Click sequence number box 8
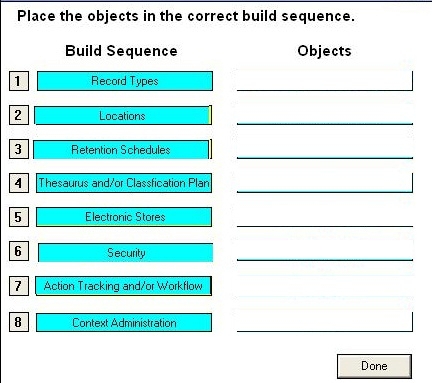Image resolution: width=432 pixels, height=383 pixels. [19, 322]
